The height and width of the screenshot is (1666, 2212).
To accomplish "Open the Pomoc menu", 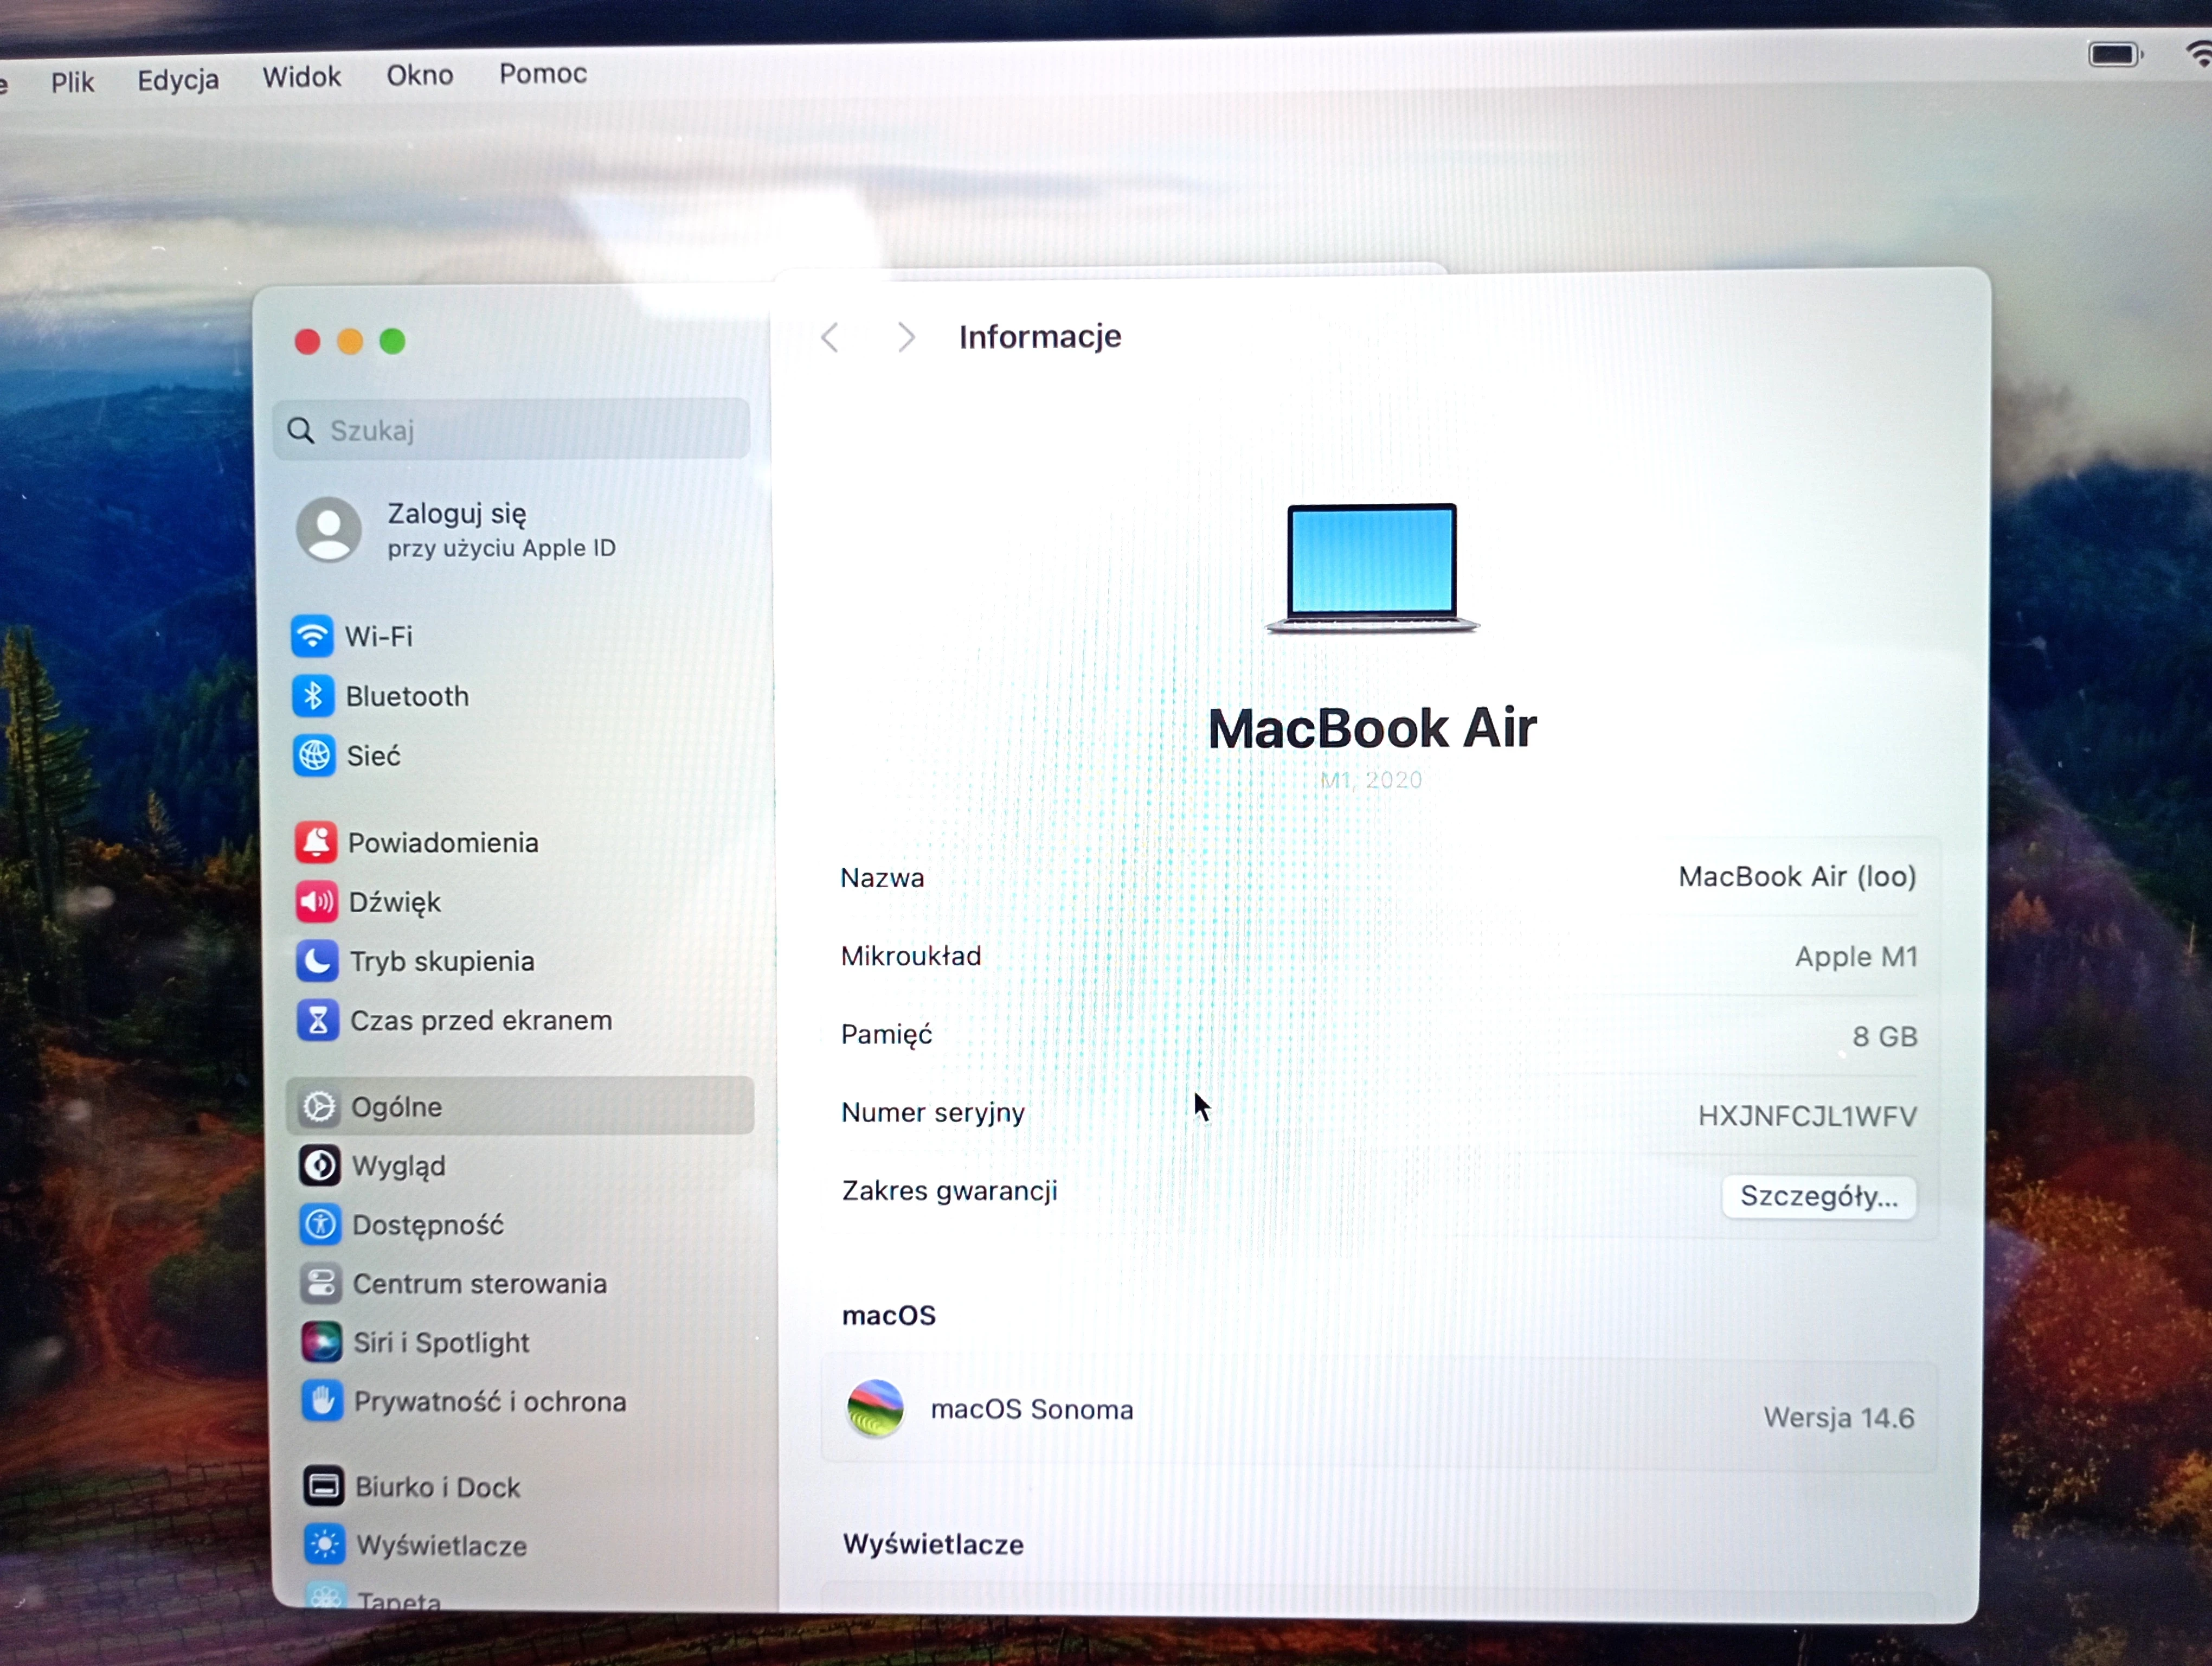I will point(543,73).
